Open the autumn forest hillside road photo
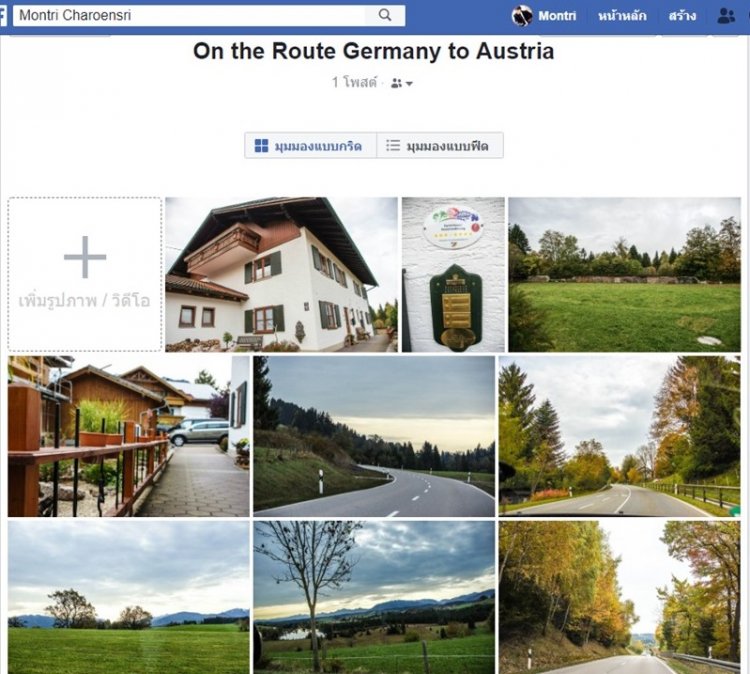The image size is (750, 674). (619, 596)
